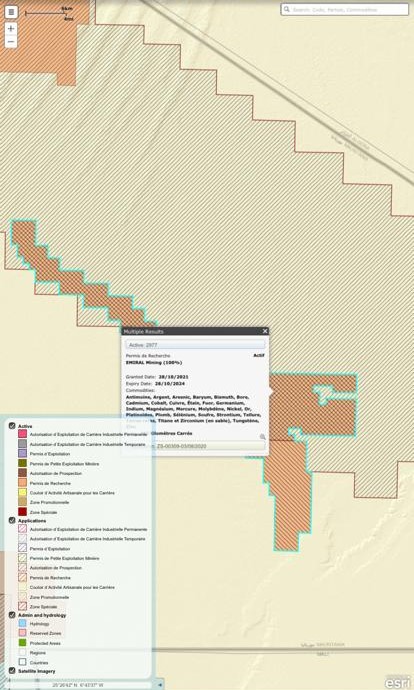Disable the Admin and hydrology checkbox

tap(12, 615)
